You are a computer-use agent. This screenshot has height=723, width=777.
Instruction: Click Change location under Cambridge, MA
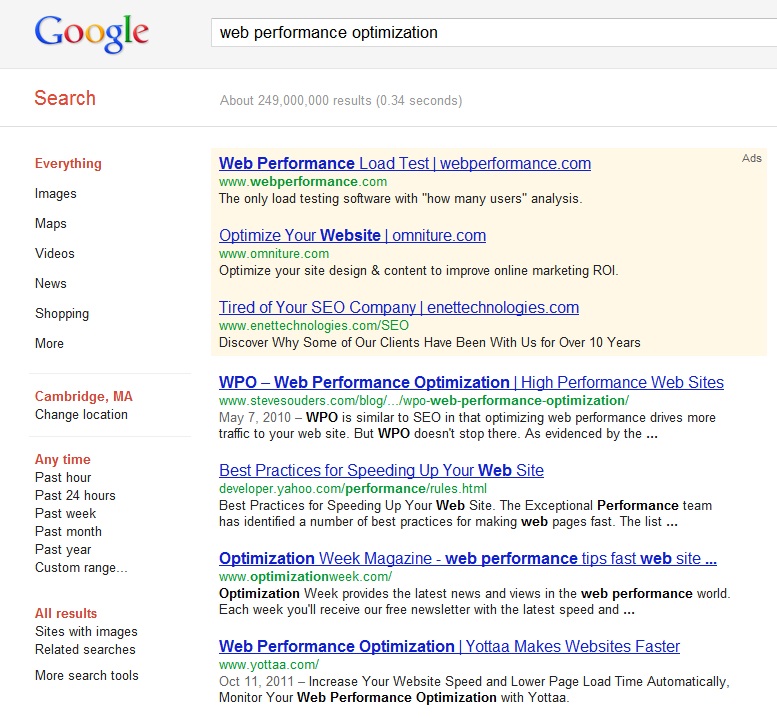click(81, 414)
